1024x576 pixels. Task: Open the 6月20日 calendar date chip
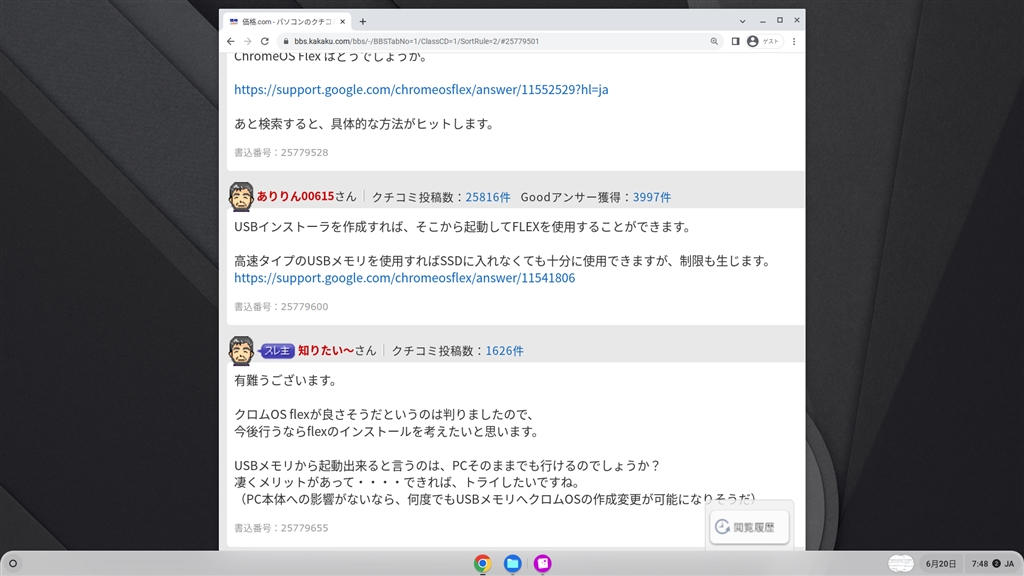pyautogui.click(x=940, y=564)
